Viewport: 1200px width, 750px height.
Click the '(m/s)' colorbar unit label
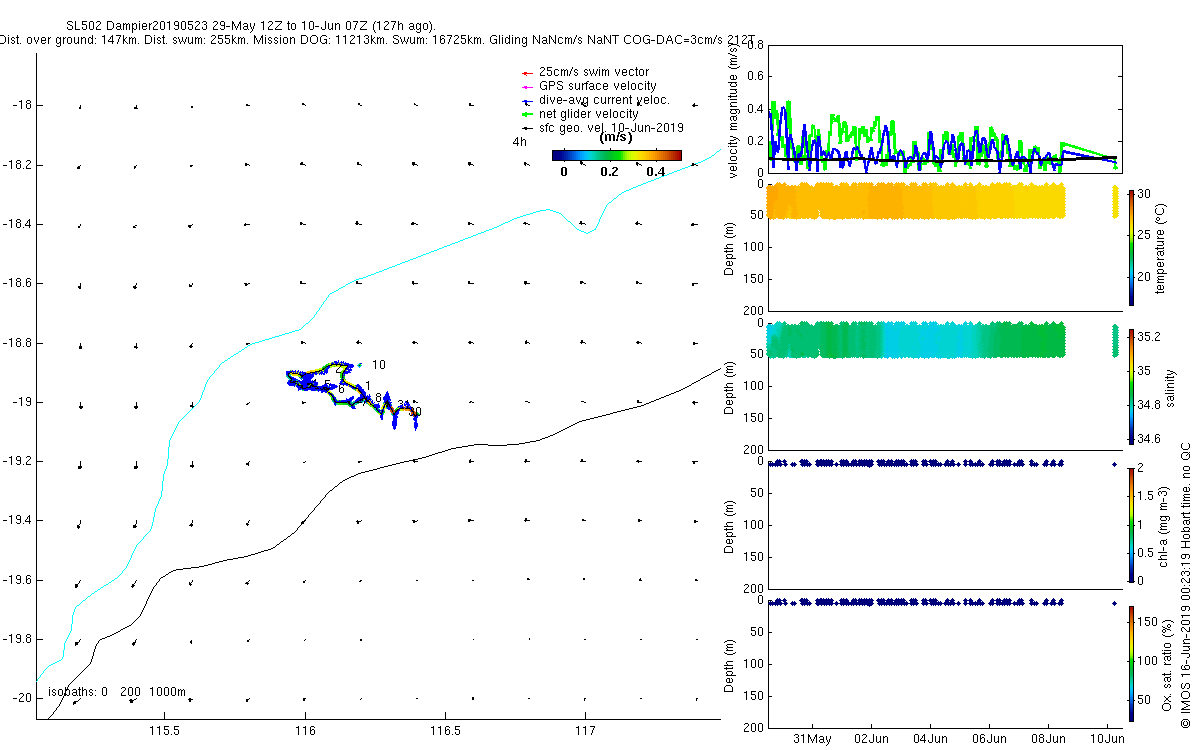[616, 138]
